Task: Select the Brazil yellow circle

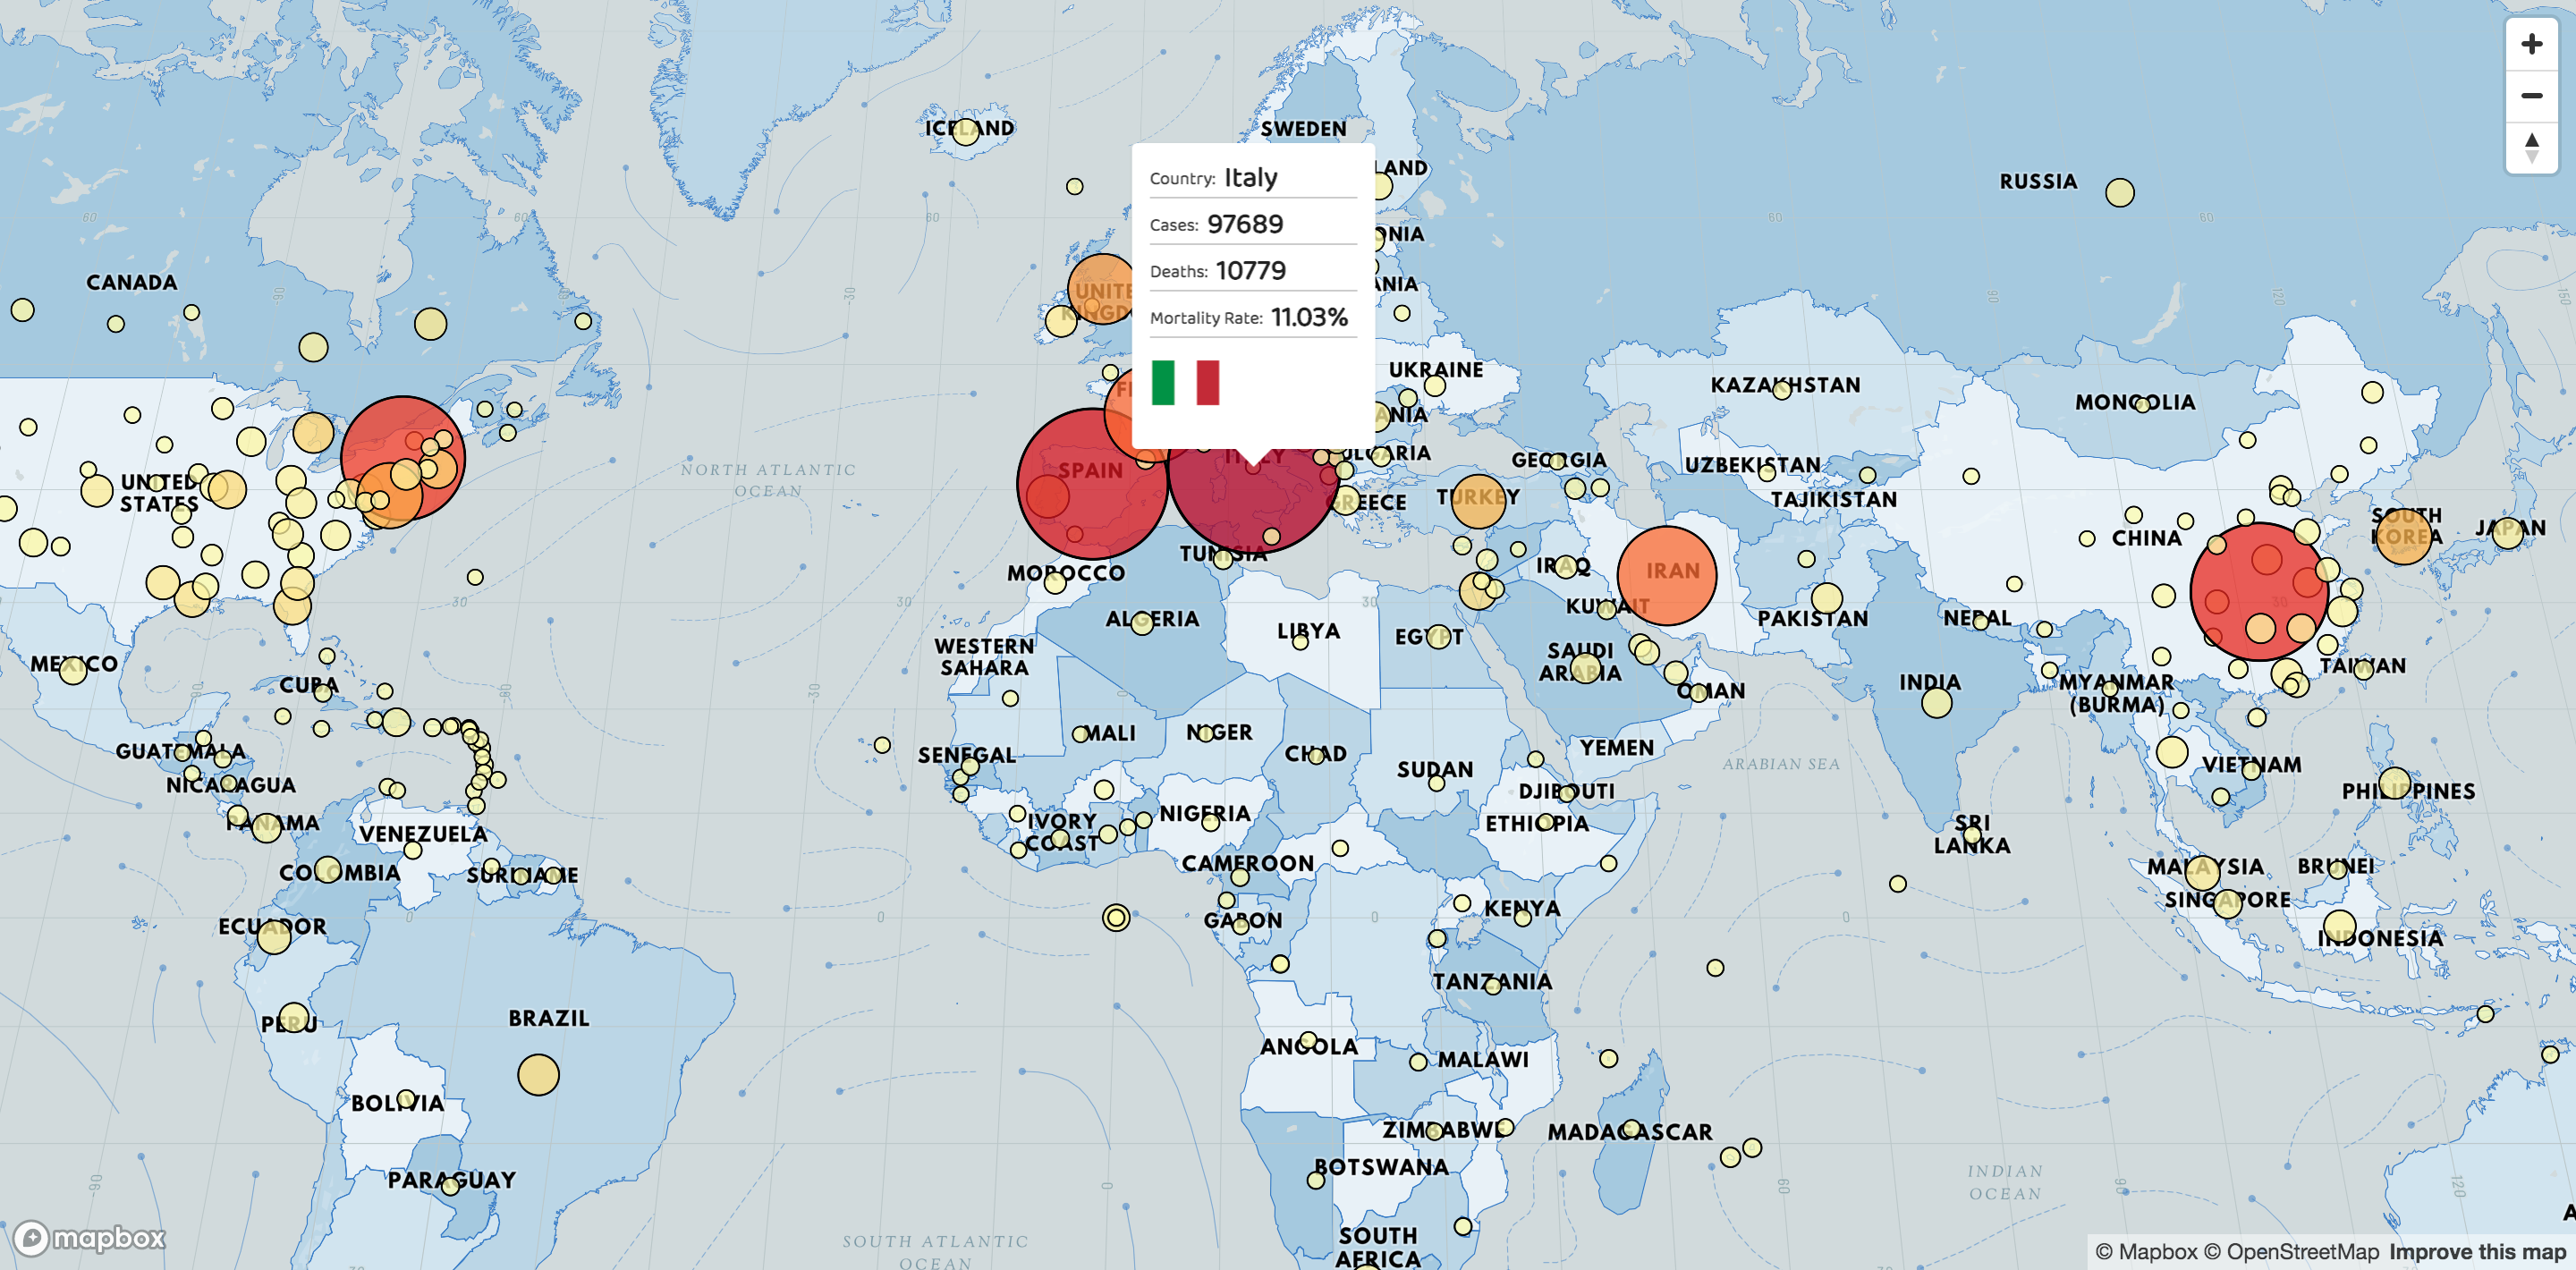Action: pyautogui.click(x=538, y=1075)
